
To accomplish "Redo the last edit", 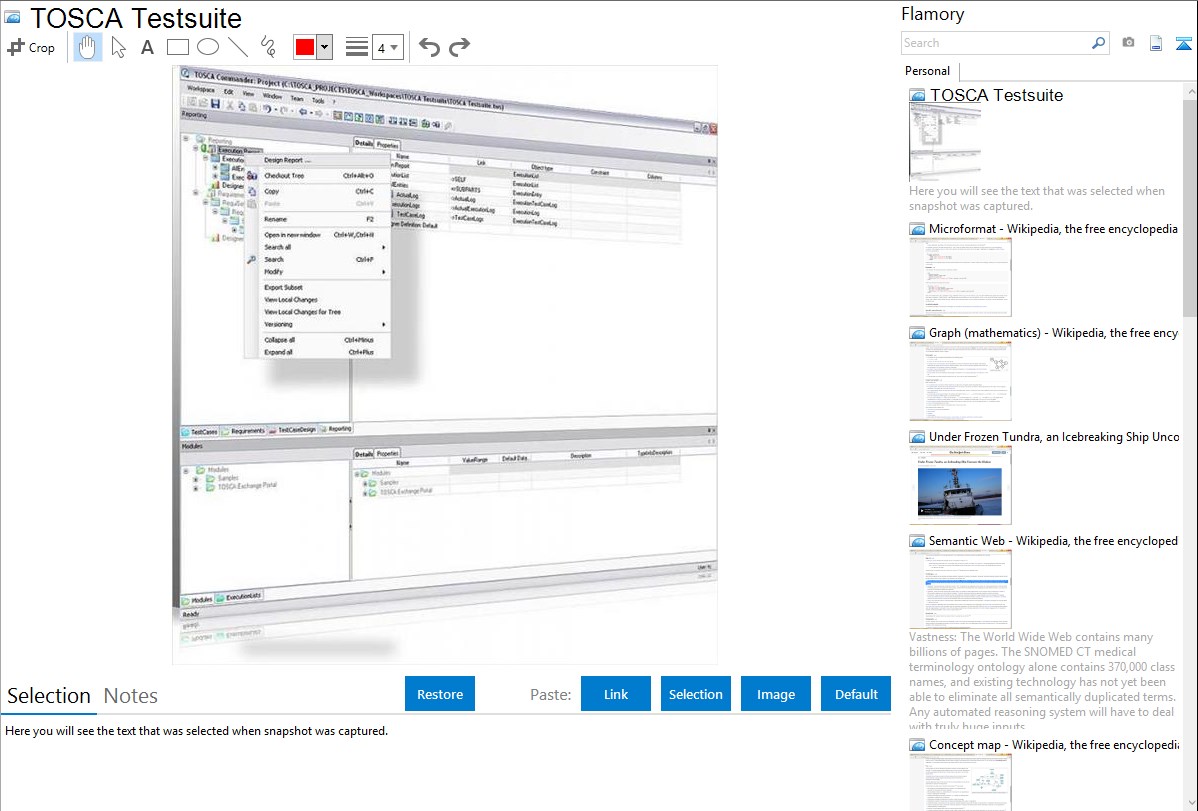I will click(459, 47).
